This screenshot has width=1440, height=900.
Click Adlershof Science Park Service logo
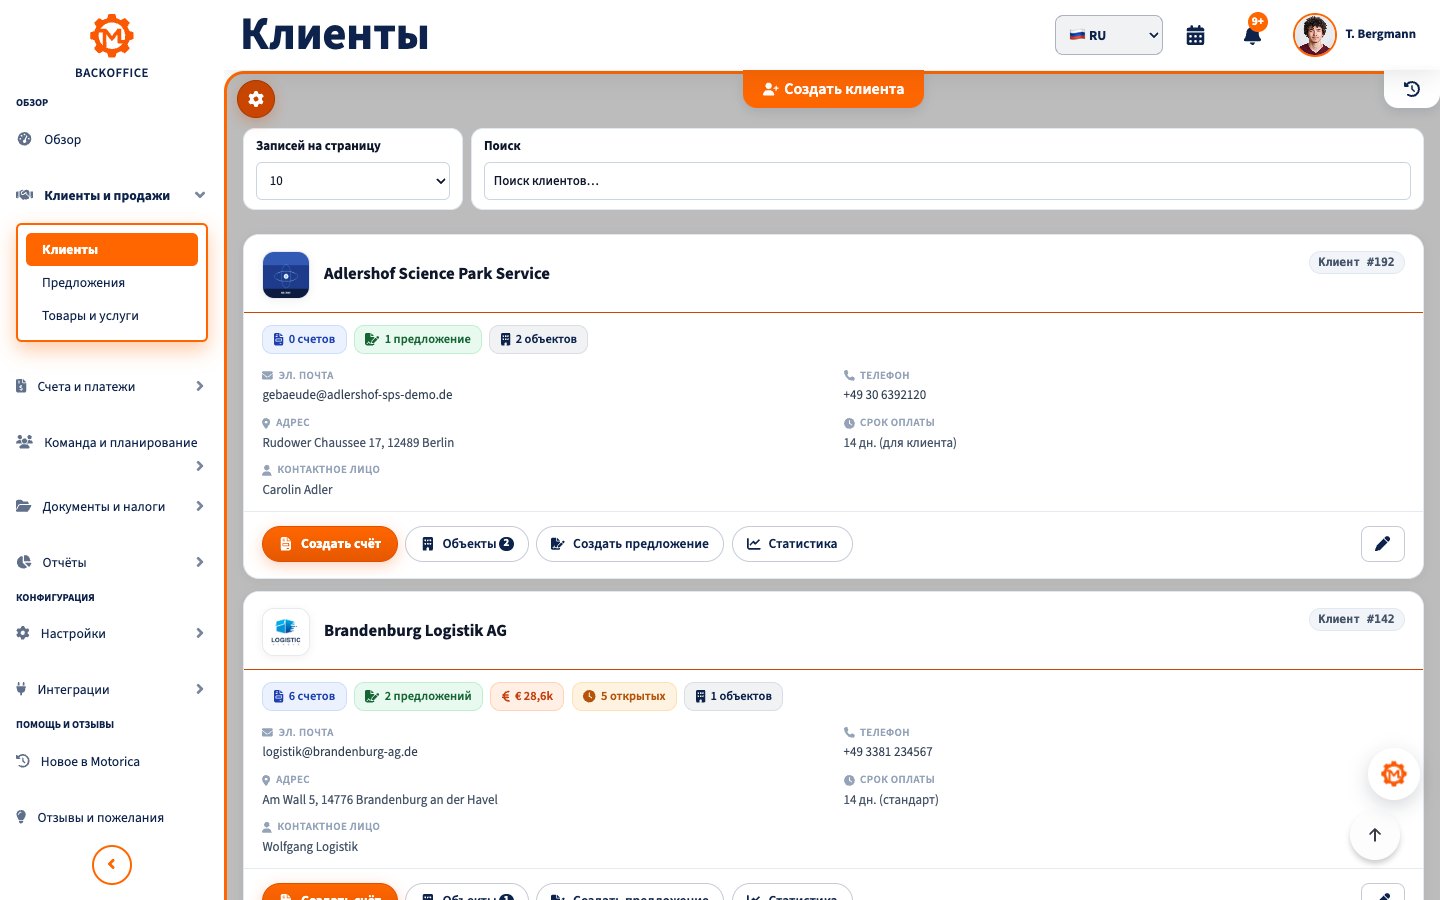pos(286,275)
